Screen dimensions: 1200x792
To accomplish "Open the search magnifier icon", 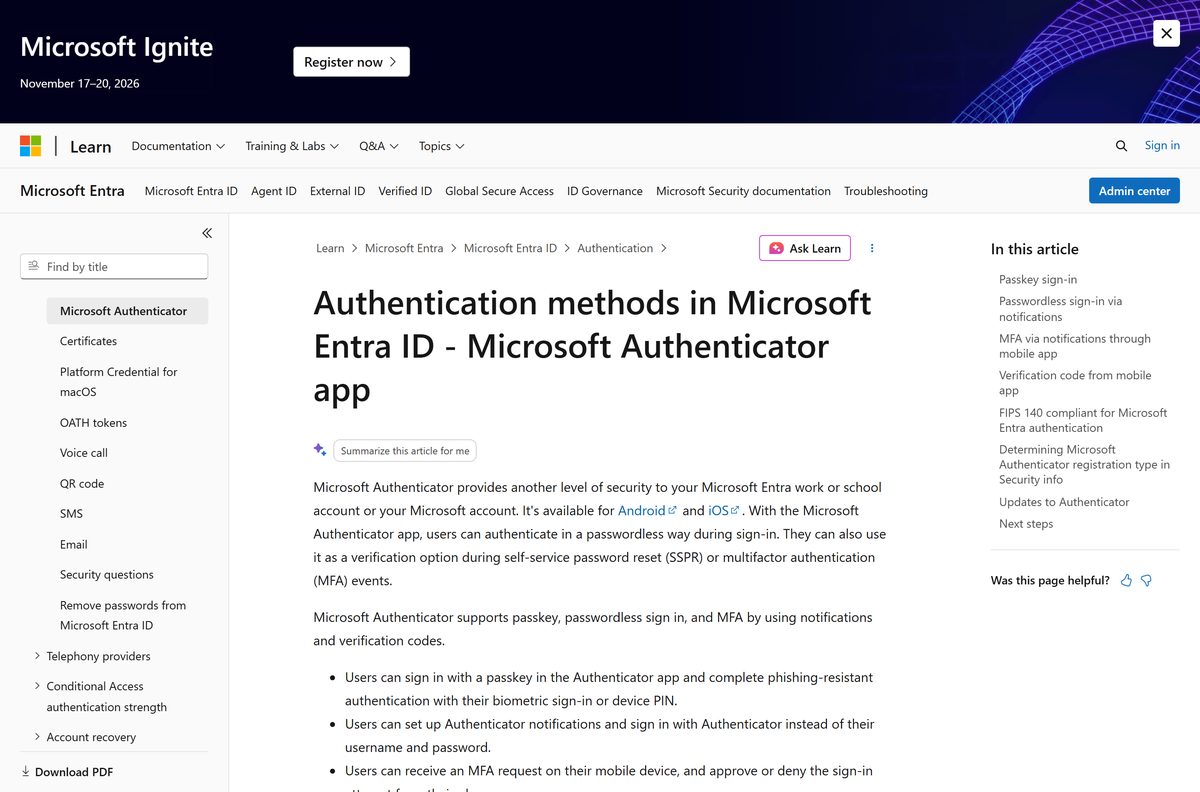I will [1121, 146].
